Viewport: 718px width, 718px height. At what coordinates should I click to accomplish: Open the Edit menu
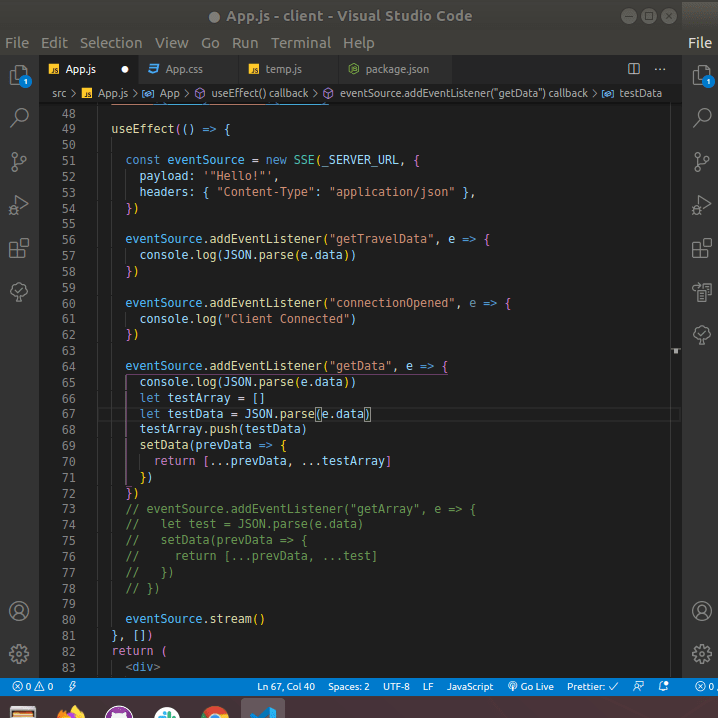pyautogui.click(x=54, y=43)
